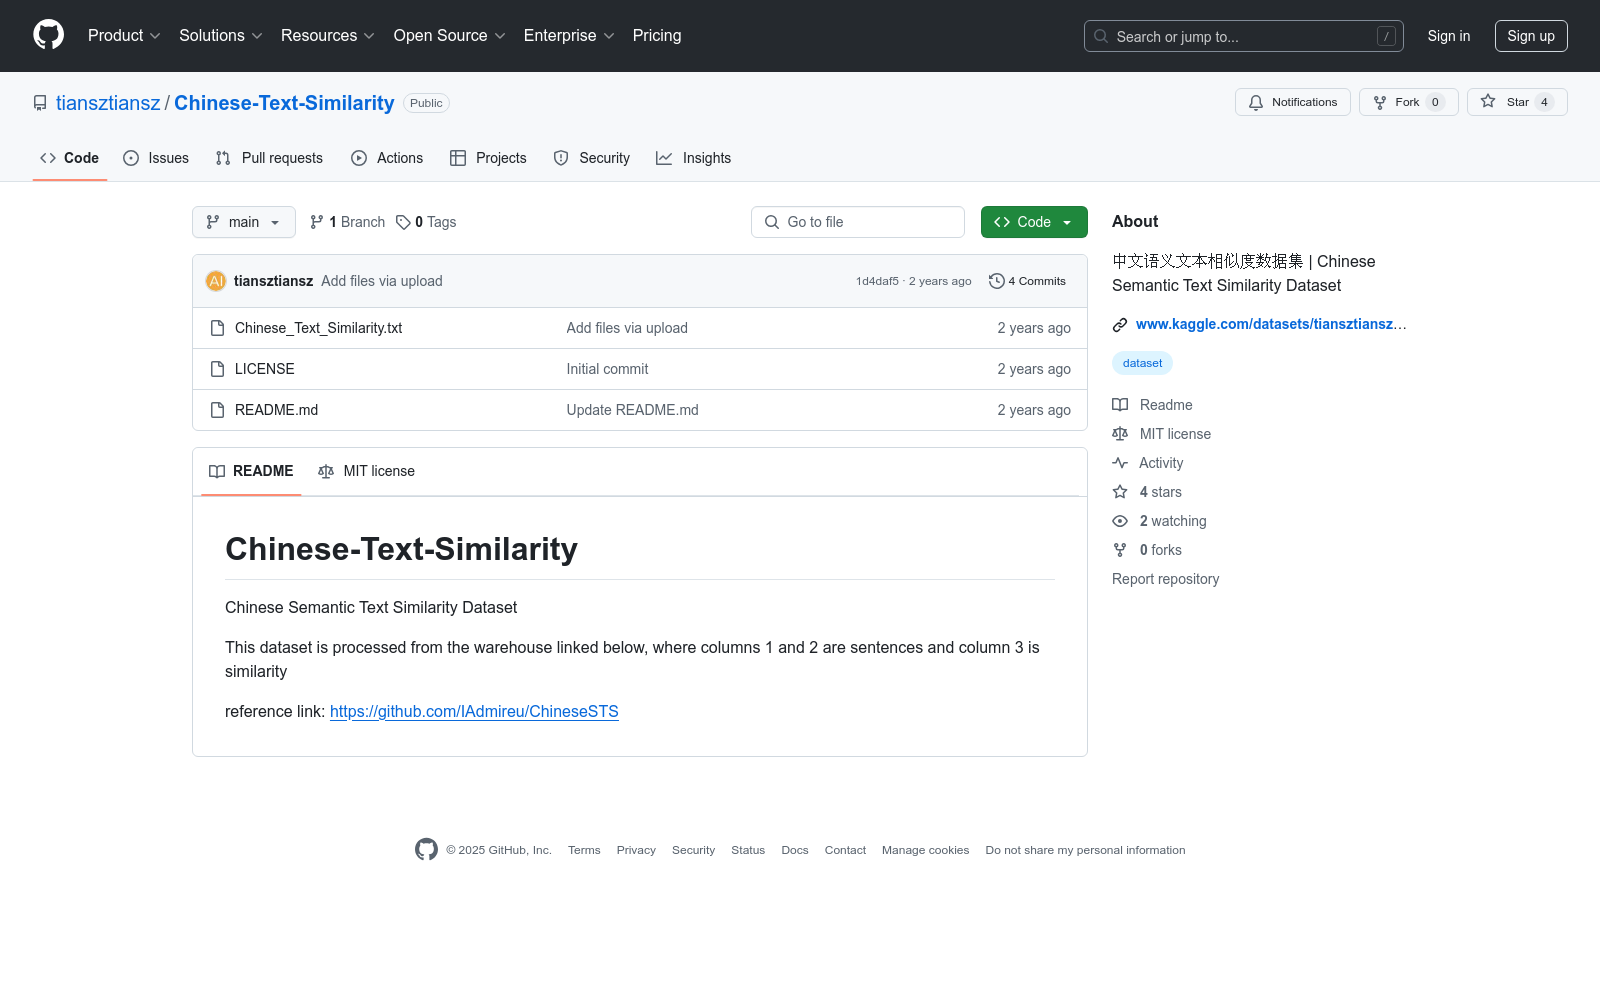Open the README.md file
The width and height of the screenshot is (1600, 1000).
point(277,410)
